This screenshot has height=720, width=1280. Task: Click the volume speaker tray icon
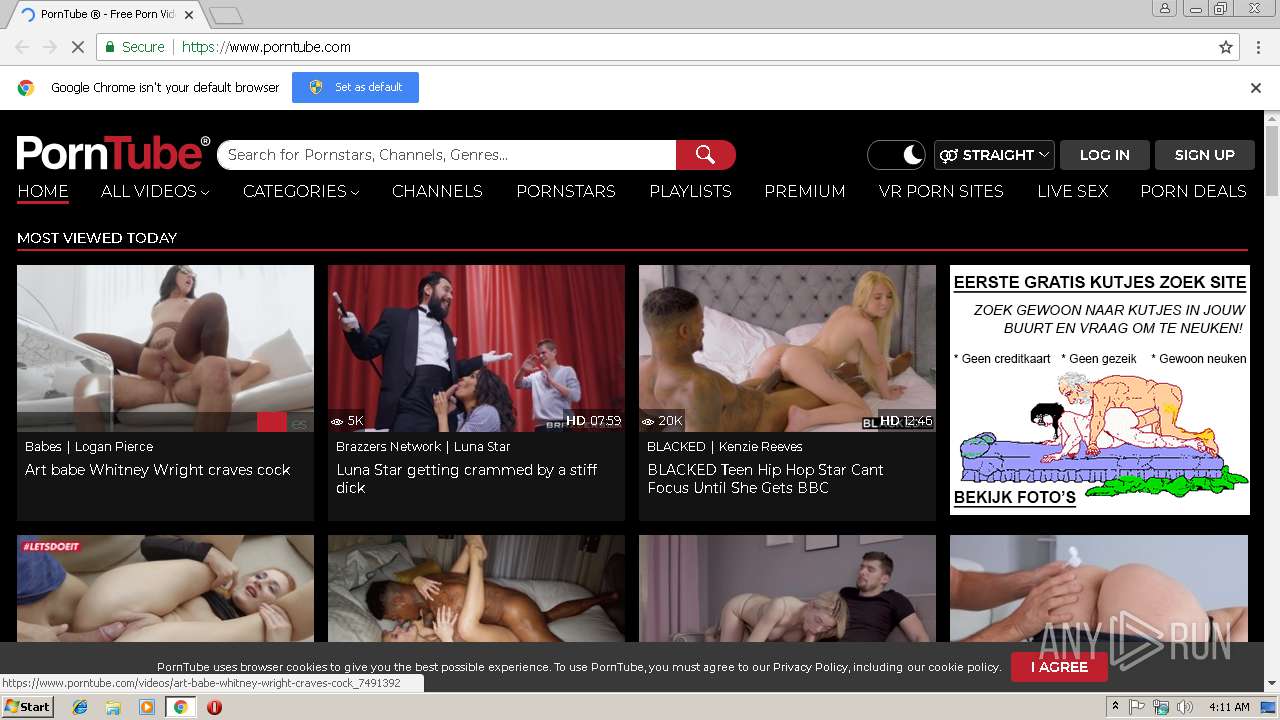(1185, 707)
